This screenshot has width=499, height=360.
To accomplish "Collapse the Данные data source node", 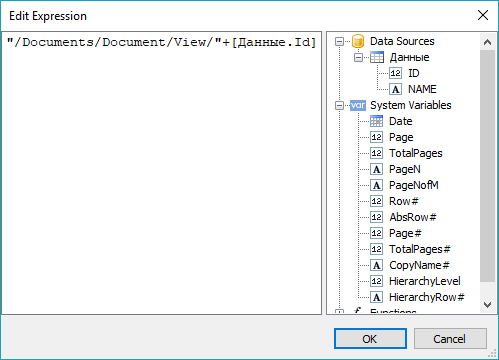I will coord(358,58).
